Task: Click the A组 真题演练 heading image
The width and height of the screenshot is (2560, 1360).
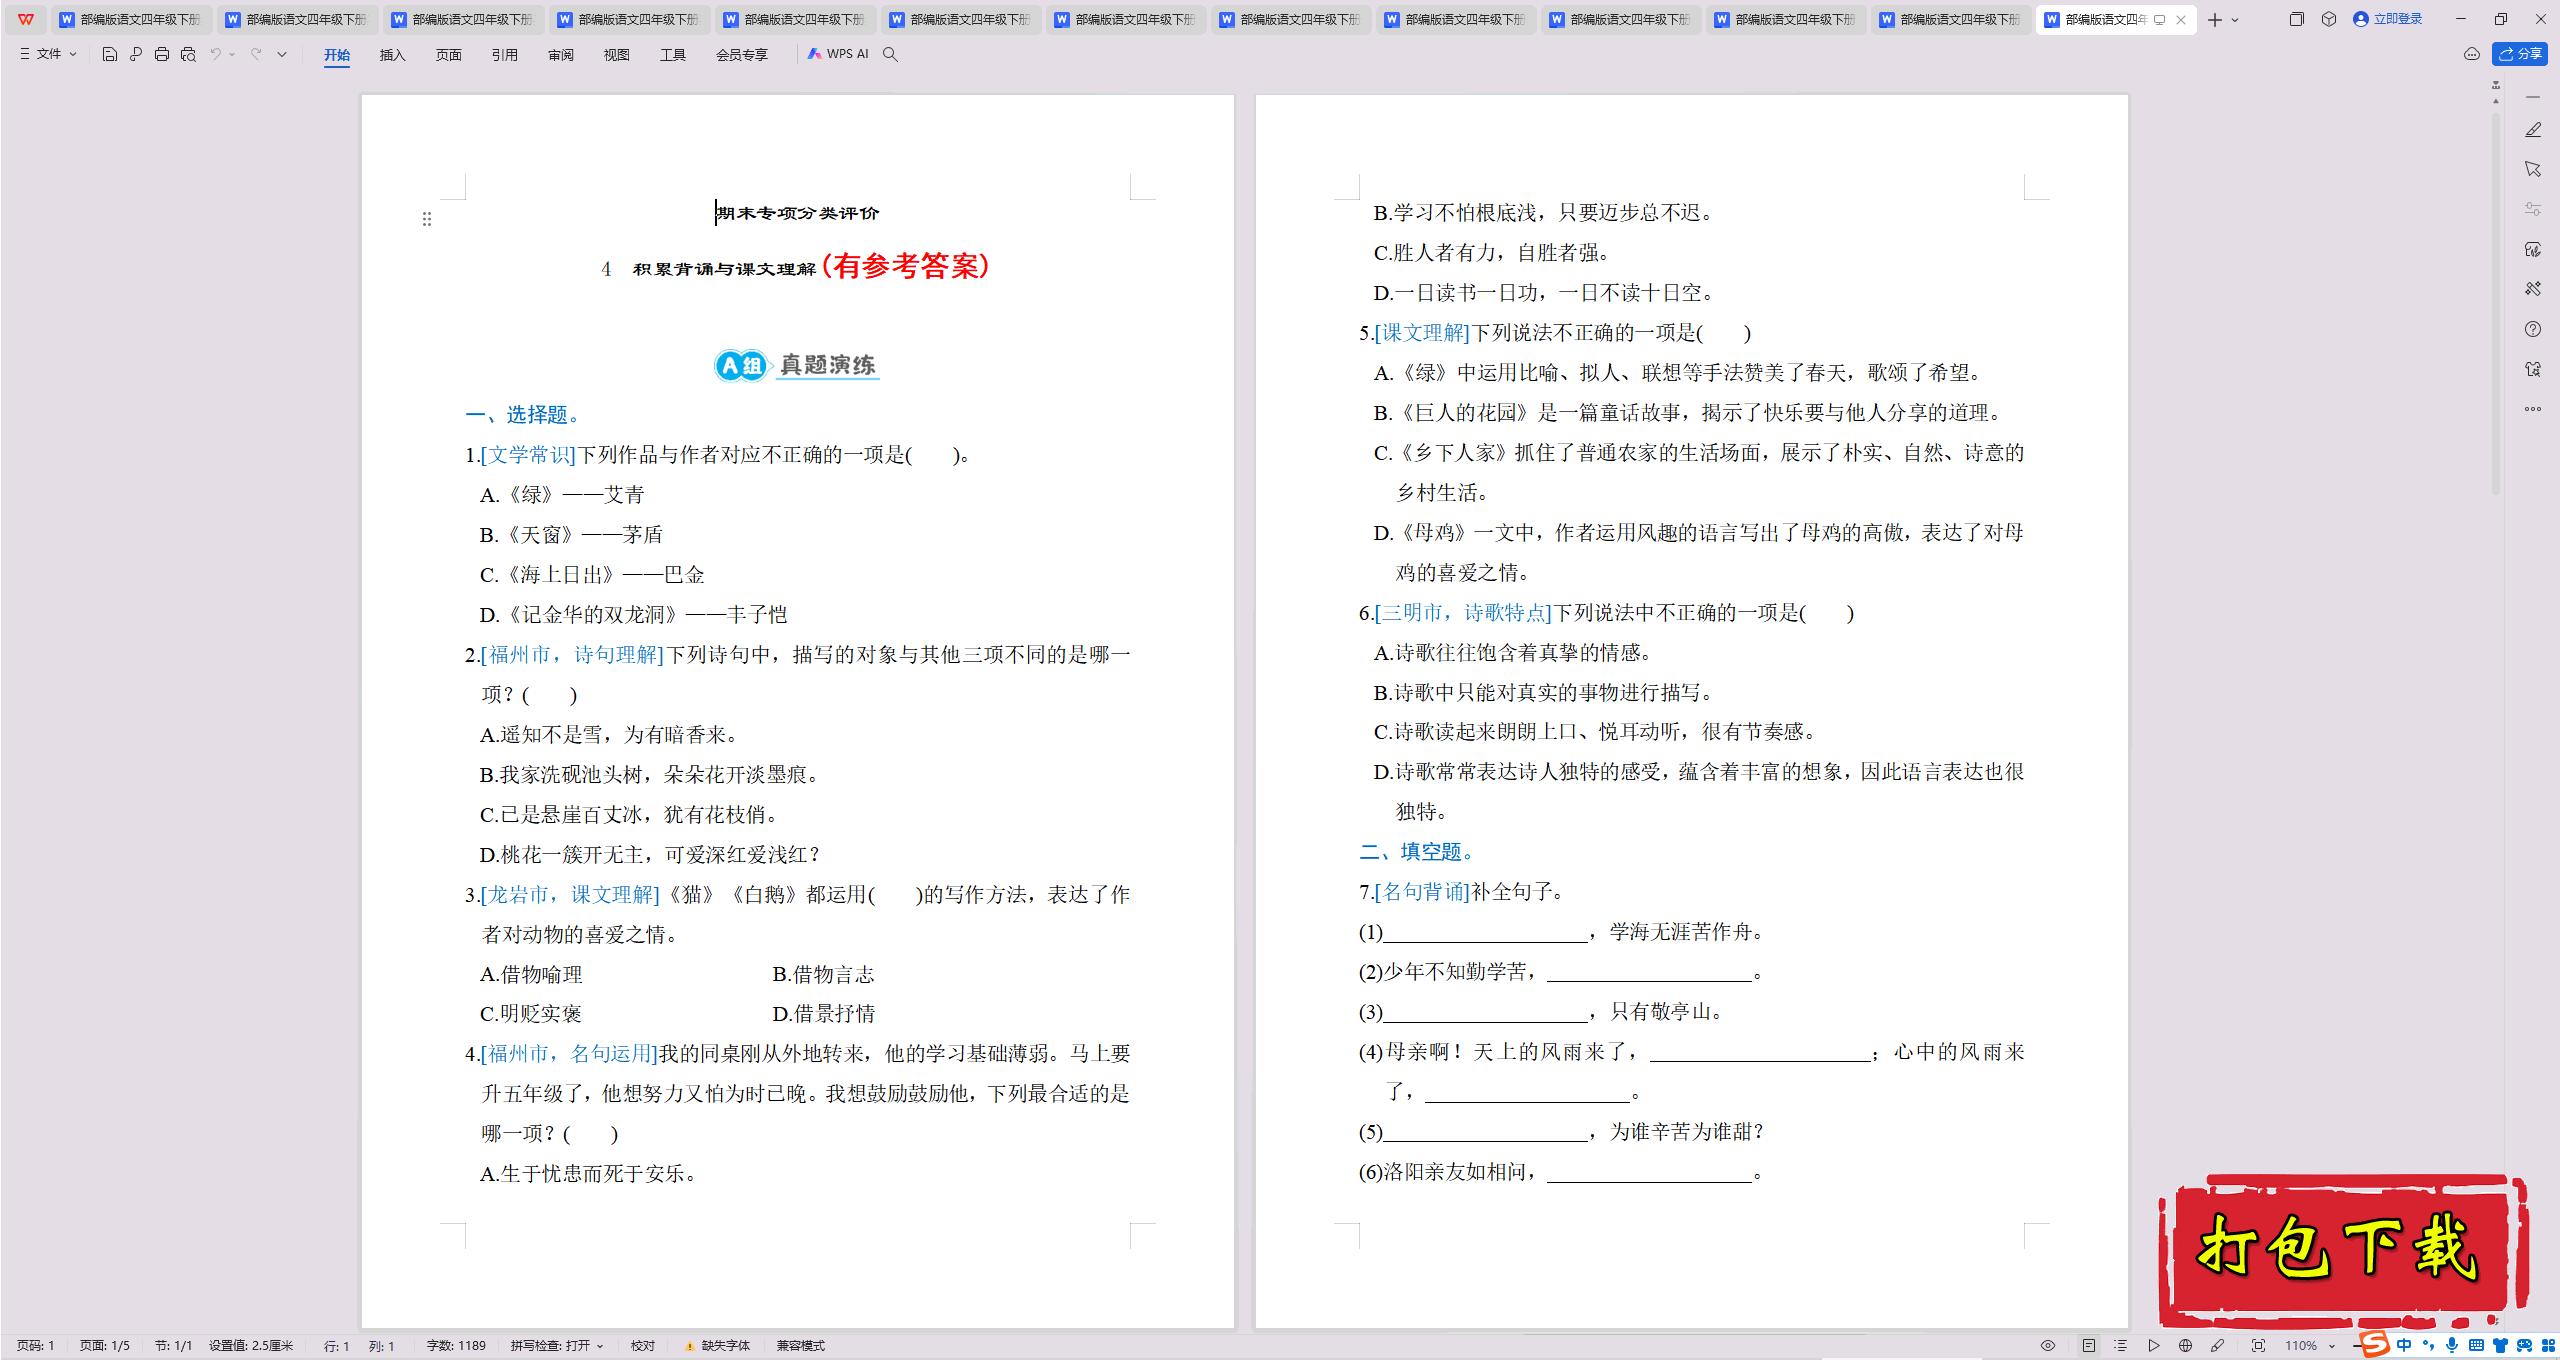Action: point(797,365)
